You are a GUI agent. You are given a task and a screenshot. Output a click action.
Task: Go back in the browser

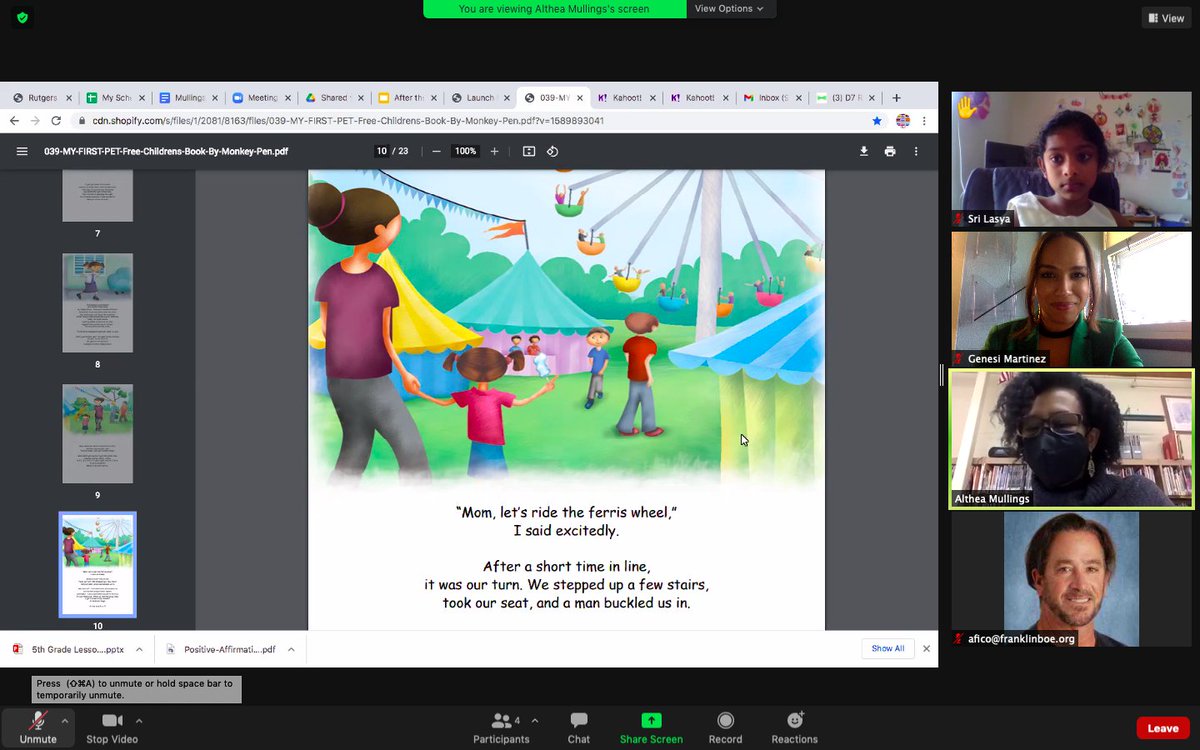(14, 120)
